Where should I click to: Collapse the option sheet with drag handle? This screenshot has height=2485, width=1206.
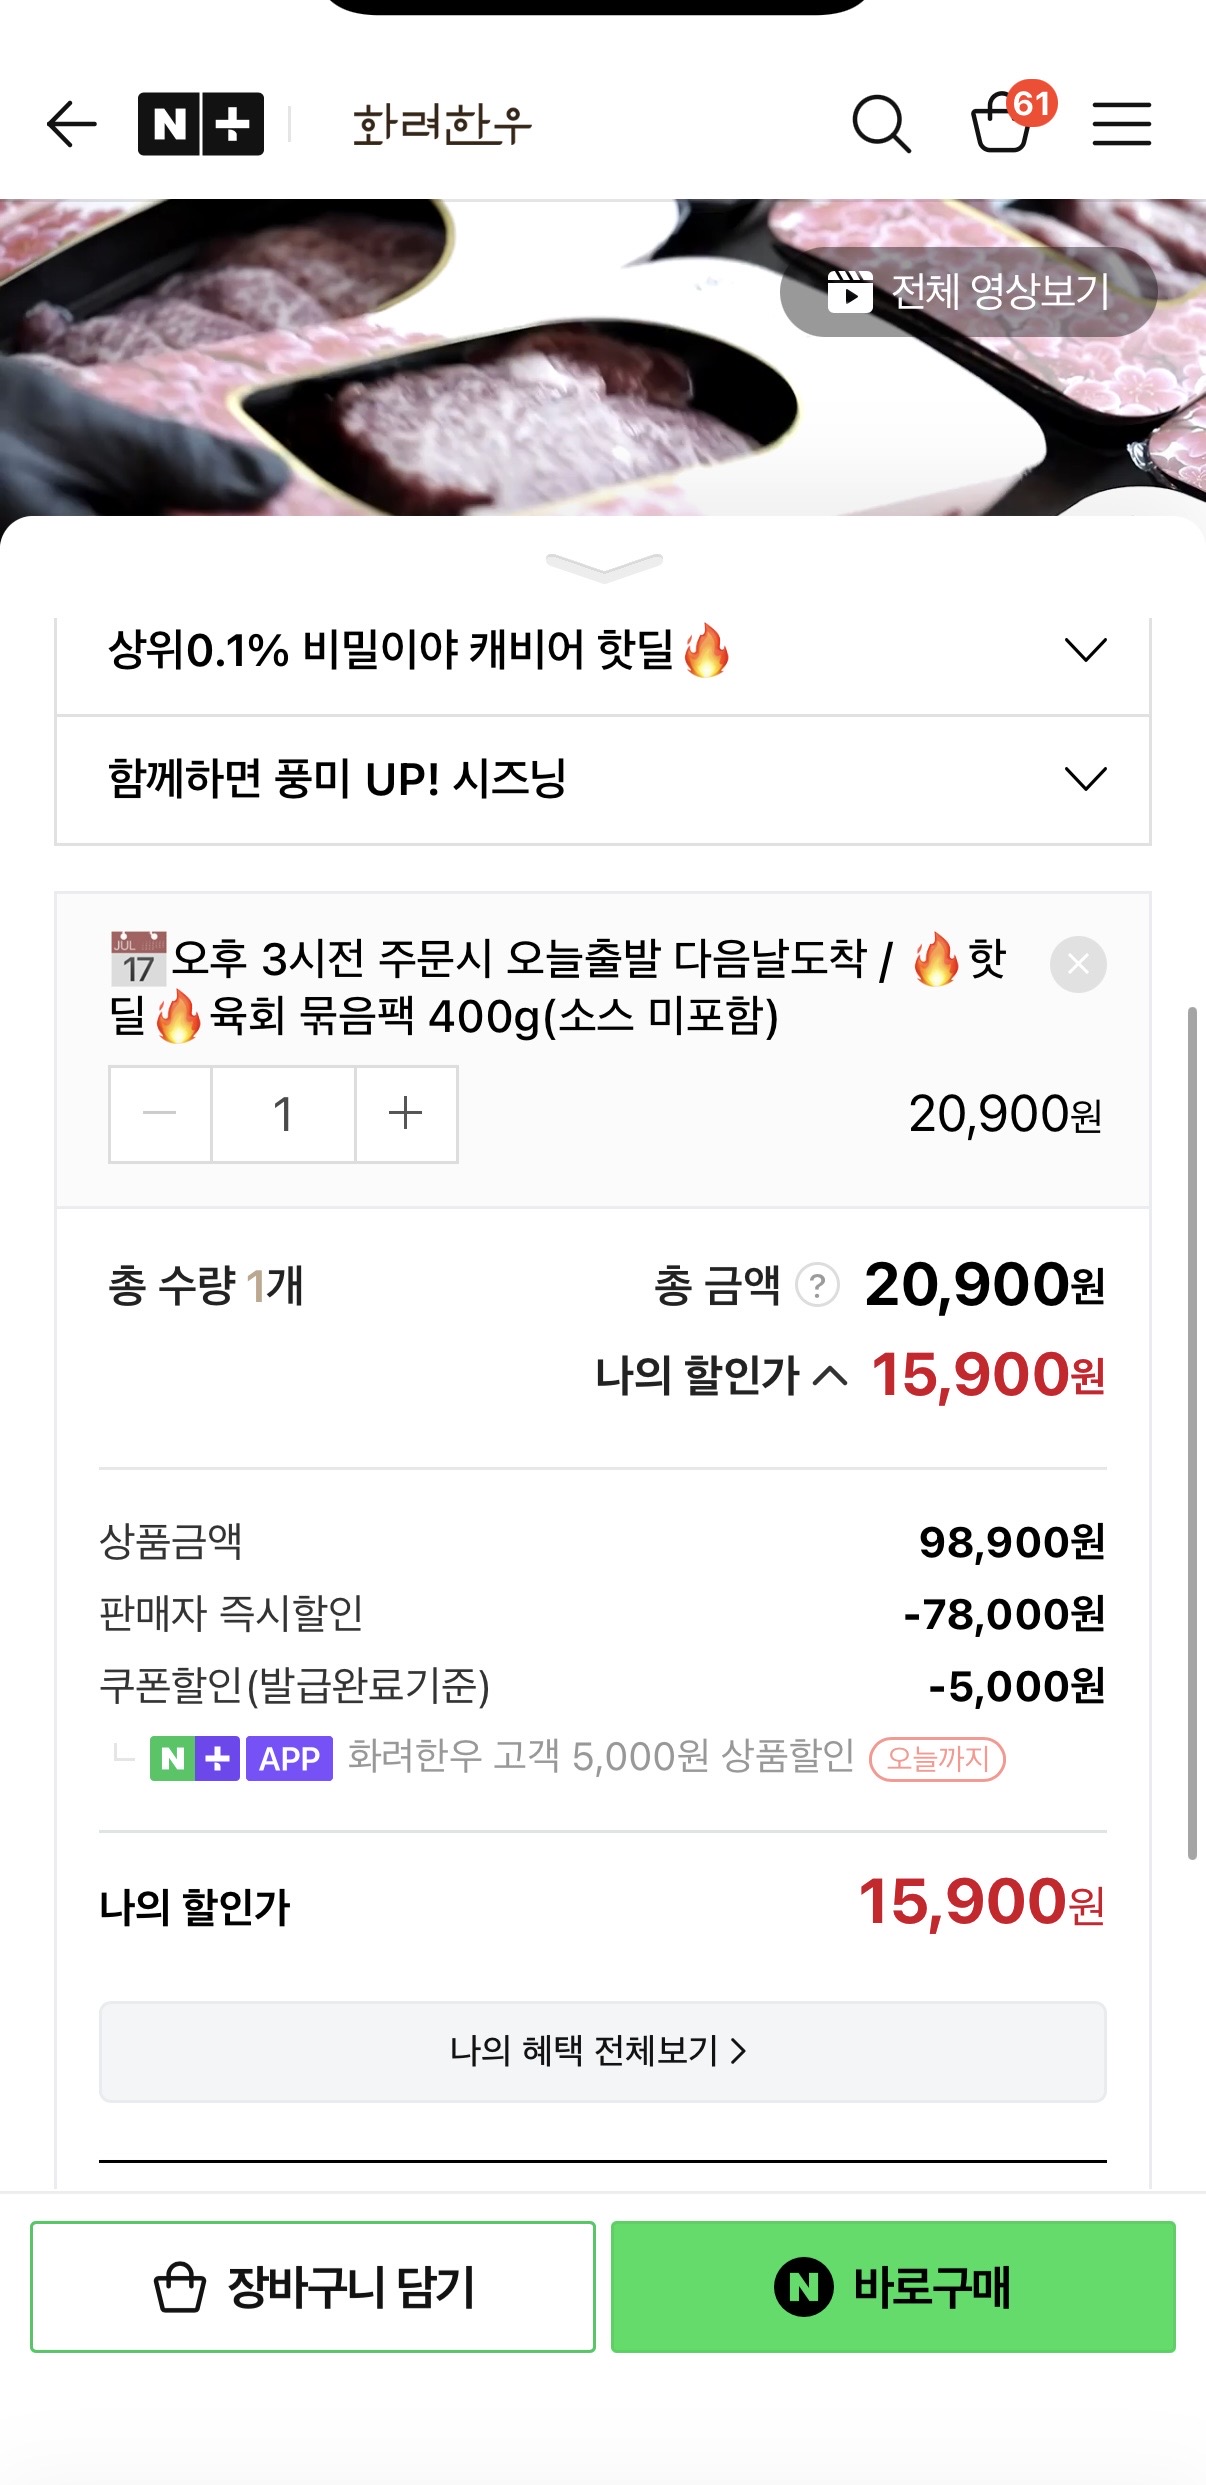click(x=604, y=567)
